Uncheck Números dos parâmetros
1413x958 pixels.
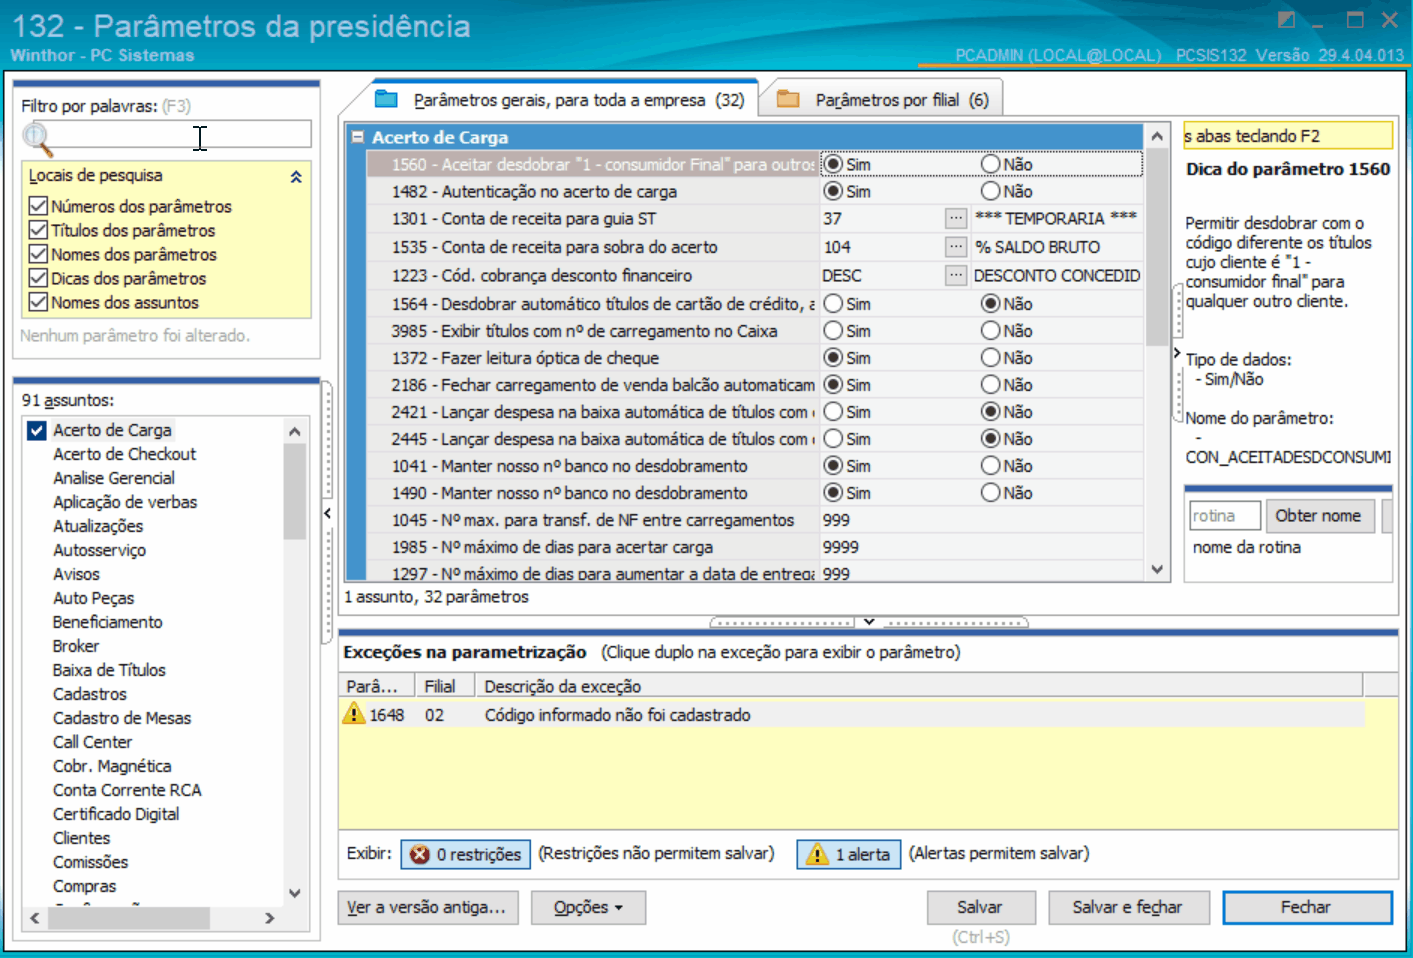pos(38,206)
